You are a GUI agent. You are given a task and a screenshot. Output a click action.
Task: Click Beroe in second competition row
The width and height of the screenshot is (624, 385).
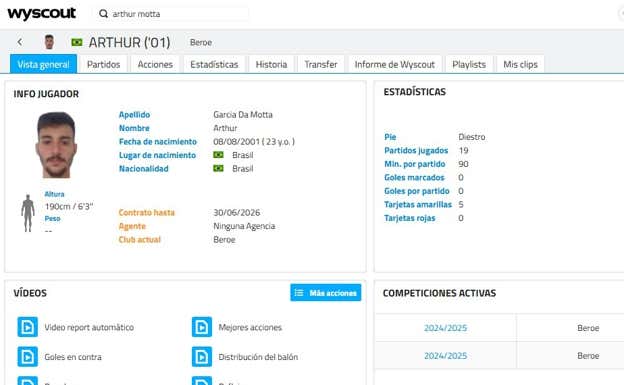click(588, 356)
